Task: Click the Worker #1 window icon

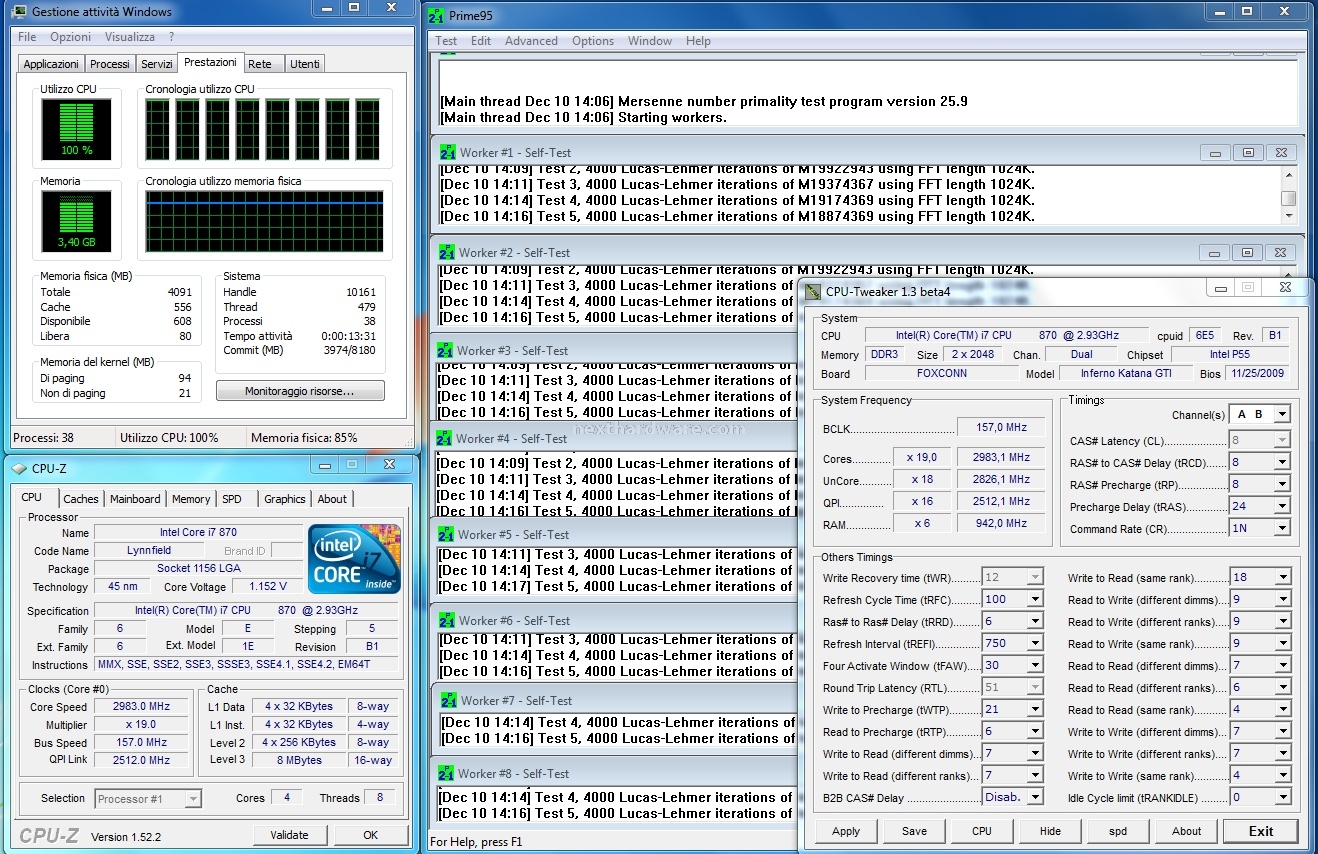Action: 447,152
